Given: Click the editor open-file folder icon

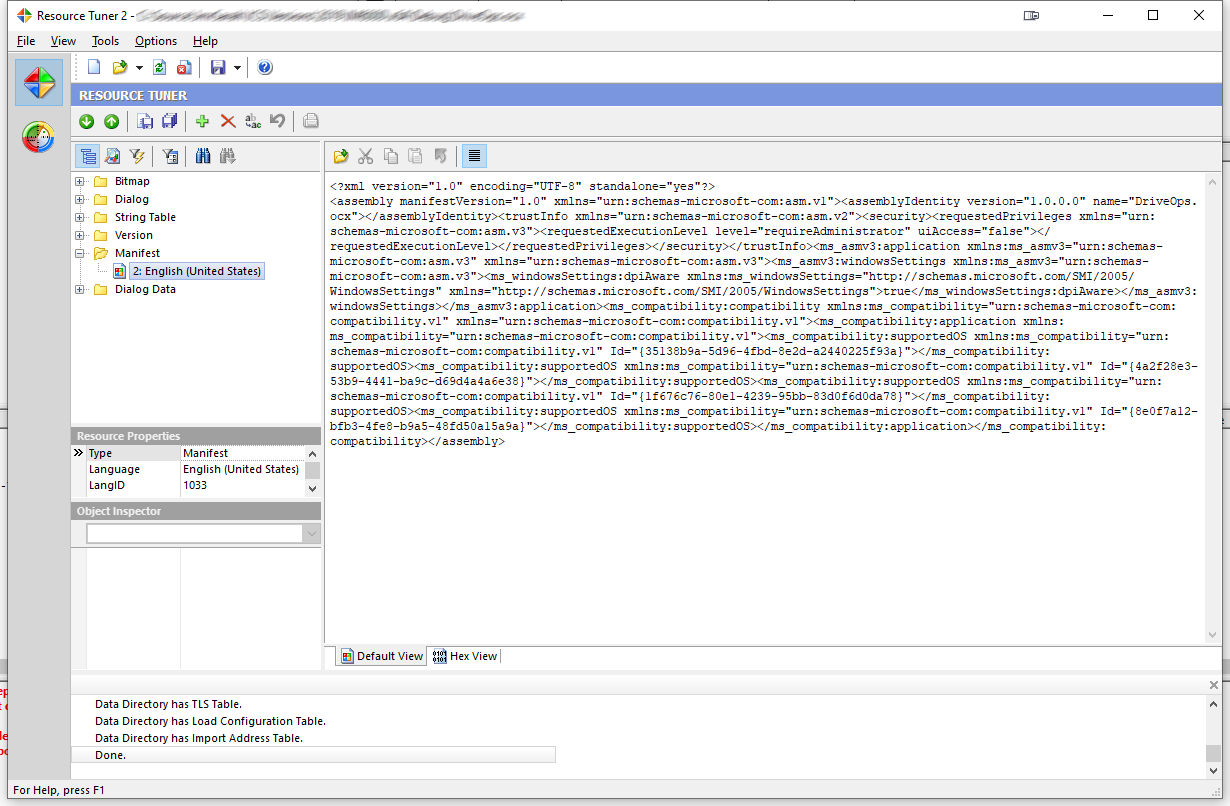Looking at the screenshot, I should point(341,156).
